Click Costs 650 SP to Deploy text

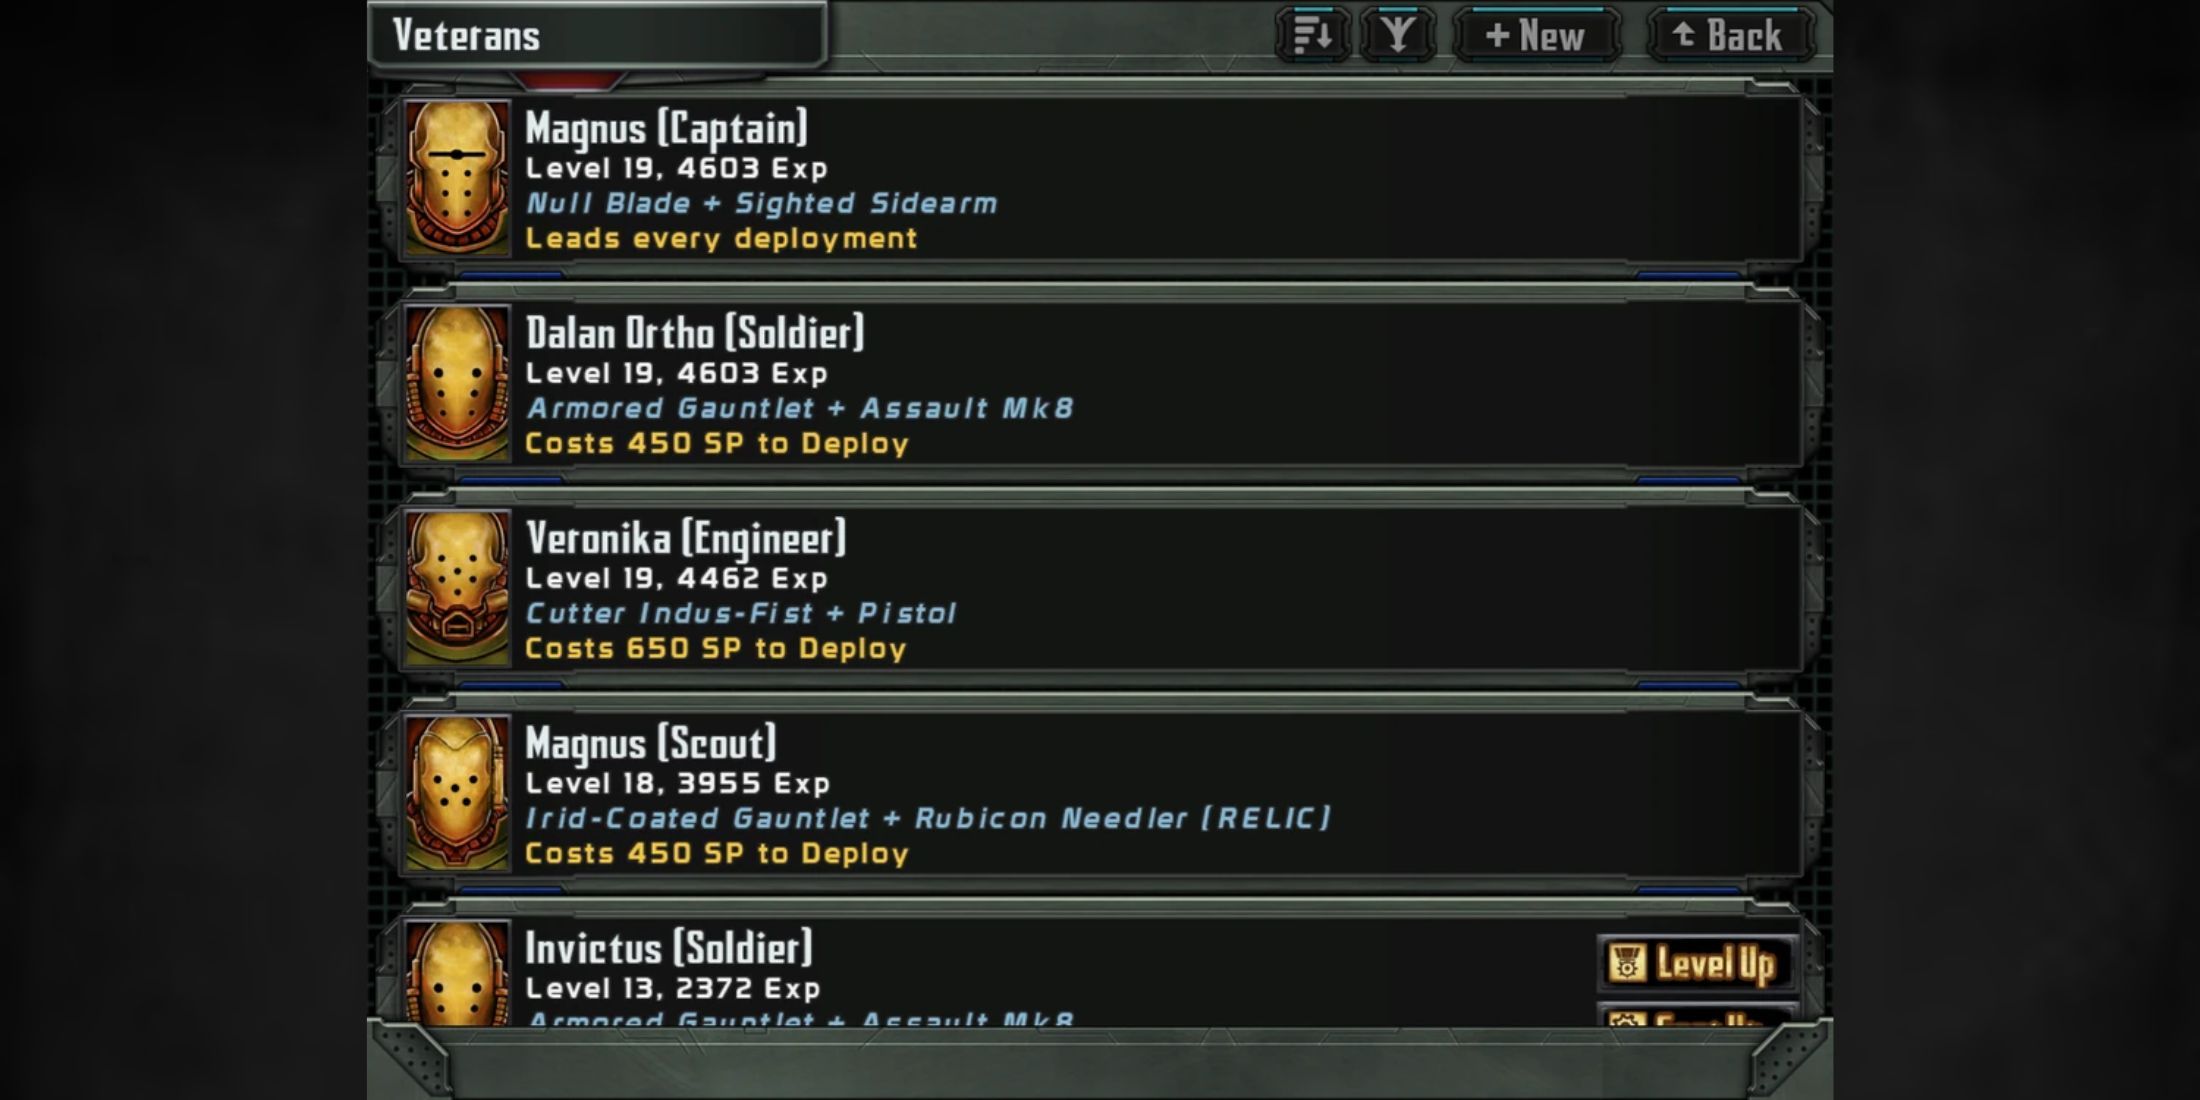(x=716, y=649)
